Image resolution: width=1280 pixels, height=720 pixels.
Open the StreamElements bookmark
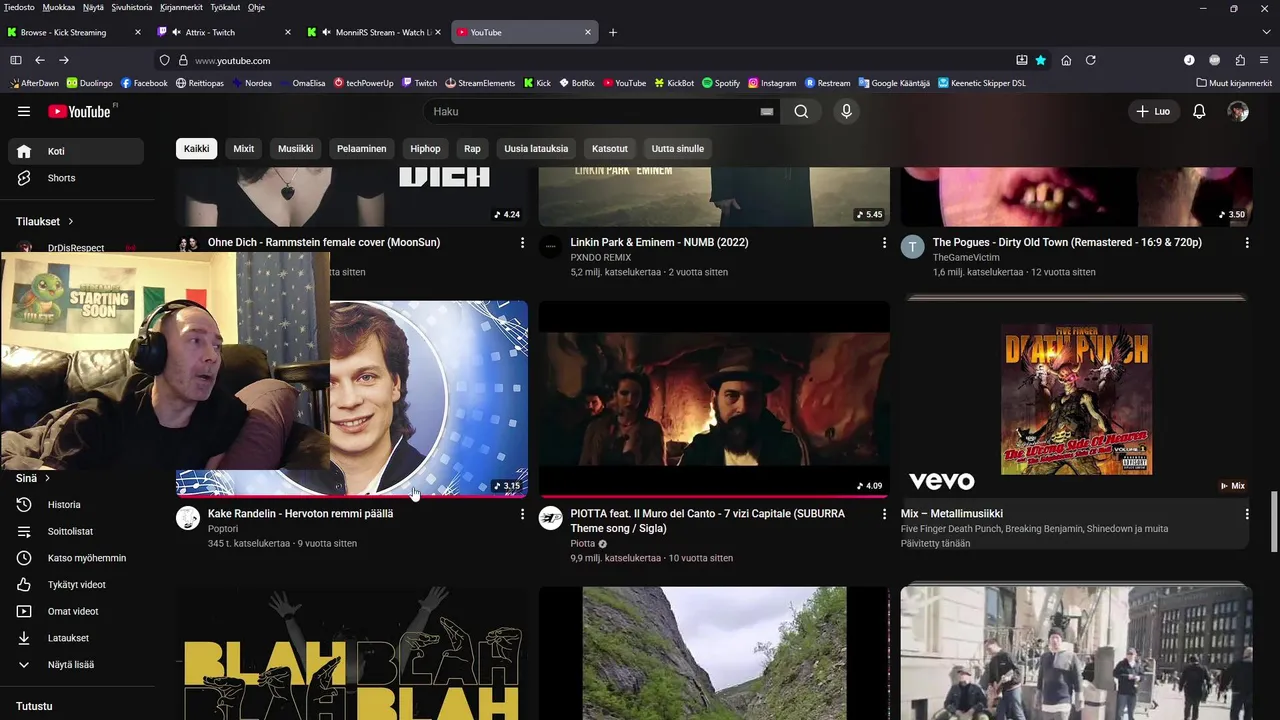481,83
